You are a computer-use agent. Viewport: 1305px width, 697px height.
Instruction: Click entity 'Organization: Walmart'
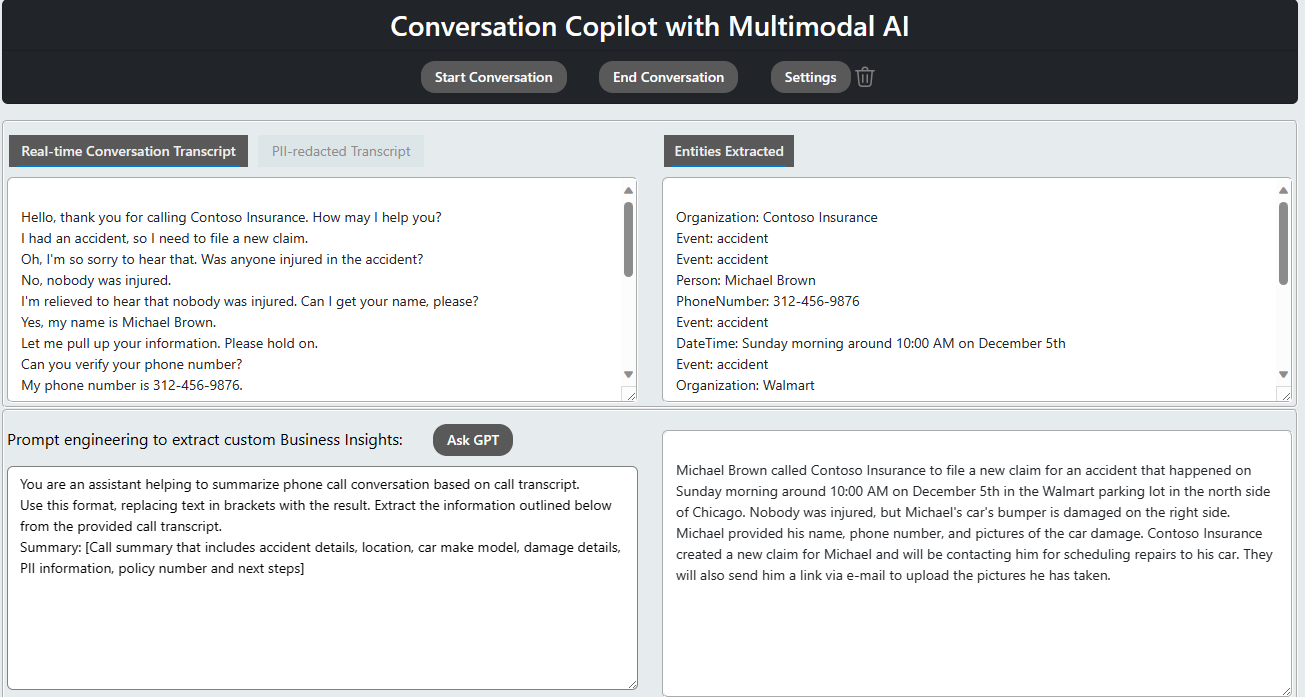point(745,385)
